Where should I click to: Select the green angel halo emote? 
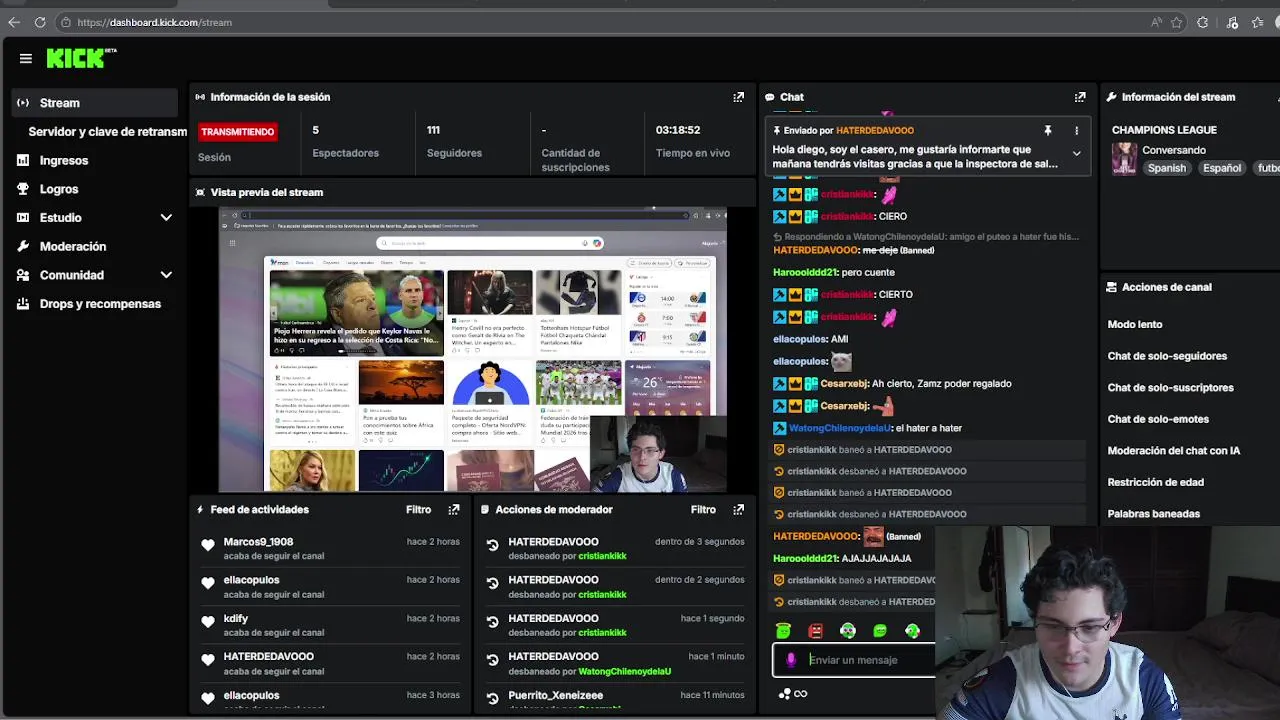pos(783,631)
